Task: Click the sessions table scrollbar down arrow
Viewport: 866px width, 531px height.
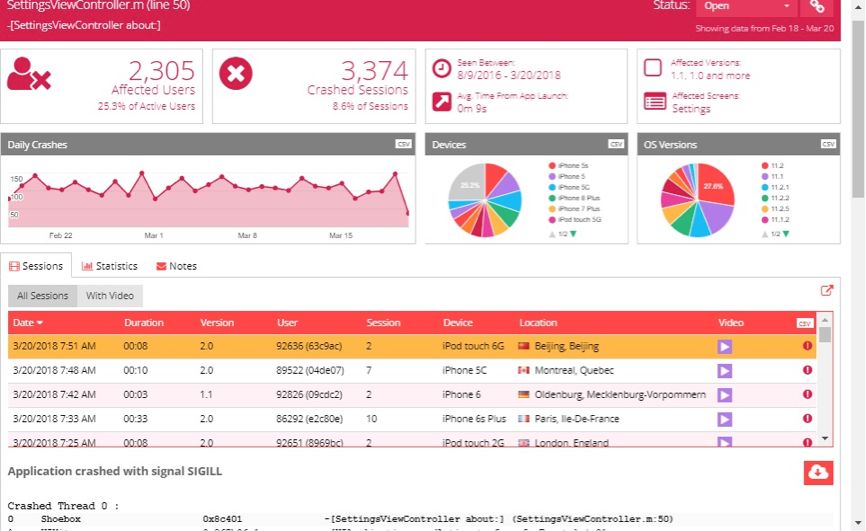Action: point(825,438)
